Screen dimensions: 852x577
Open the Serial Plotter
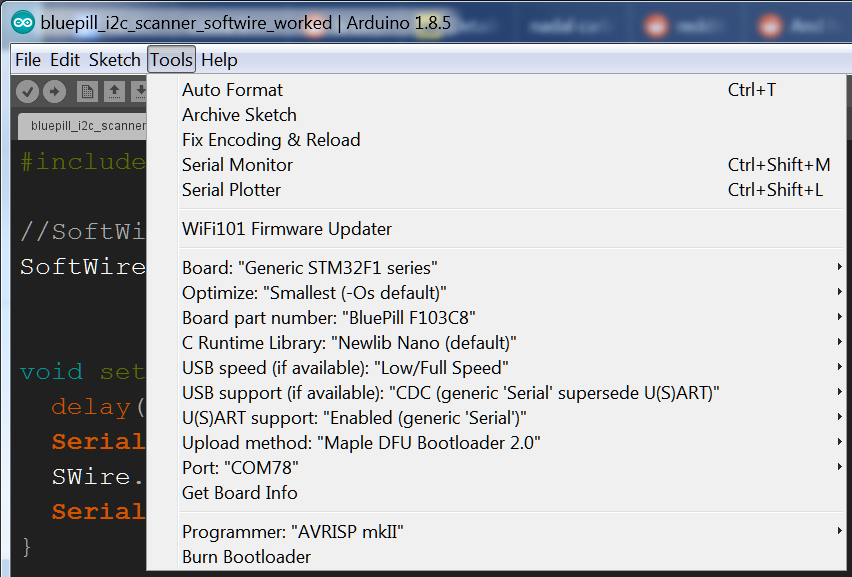coord(231,189)
